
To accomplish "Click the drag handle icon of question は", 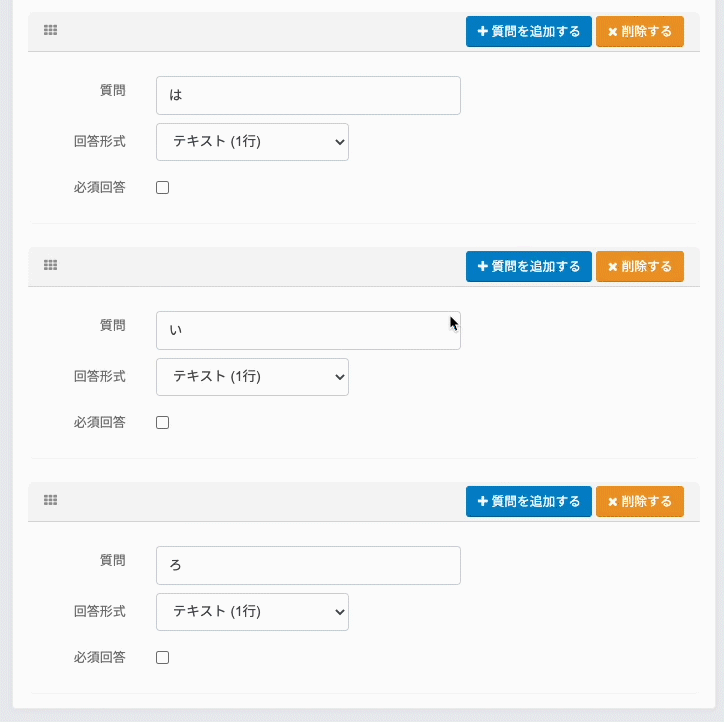I will tap(51, 31).
